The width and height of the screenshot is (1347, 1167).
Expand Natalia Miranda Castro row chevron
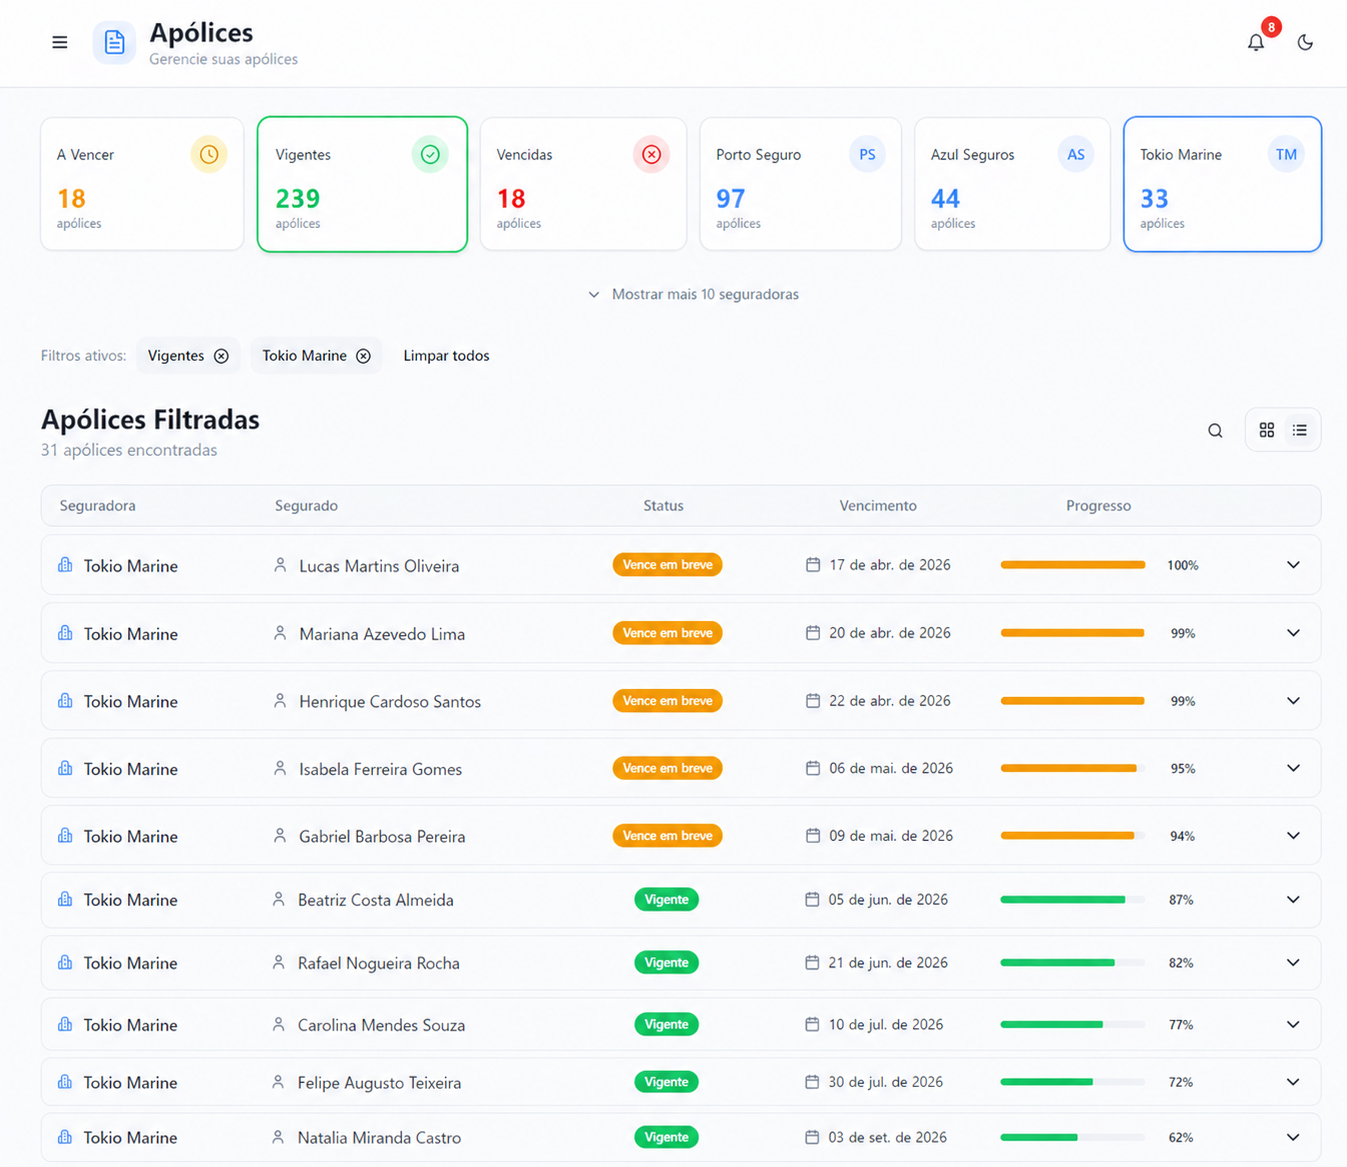tap(1293, 1137)
